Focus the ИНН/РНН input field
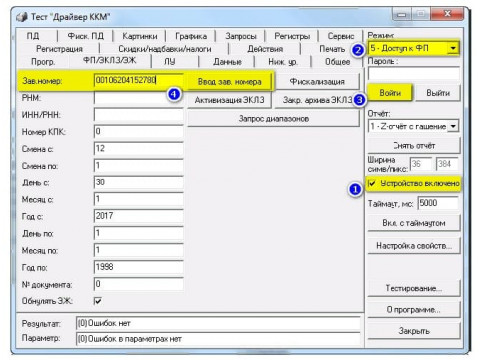This screenshot has height=360, width=480. [x=139, y=115]
